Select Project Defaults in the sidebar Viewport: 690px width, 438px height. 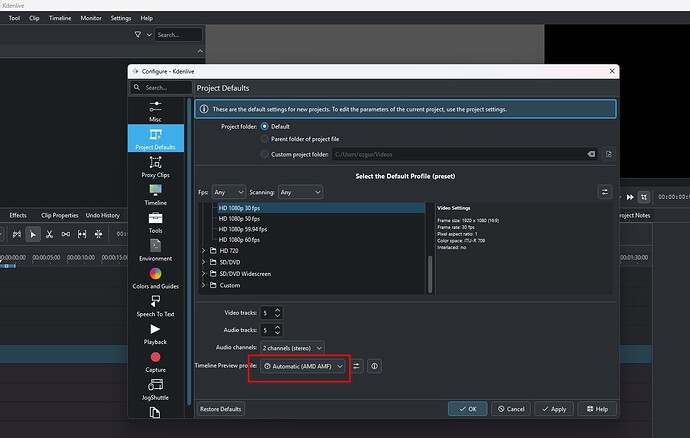155,138
